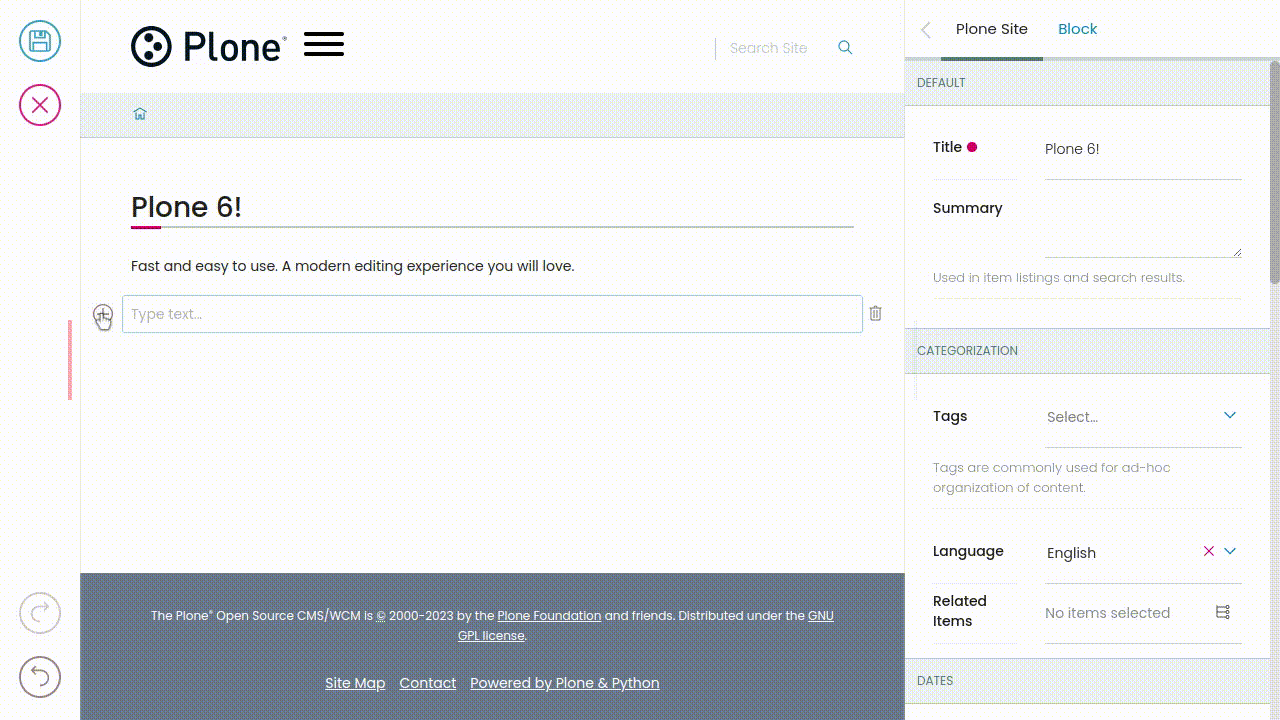Image resolution: width=1280 pixels, height=720 pixels.
Task: Click the Home breadcrumb icon
Action: pos(140,114)
